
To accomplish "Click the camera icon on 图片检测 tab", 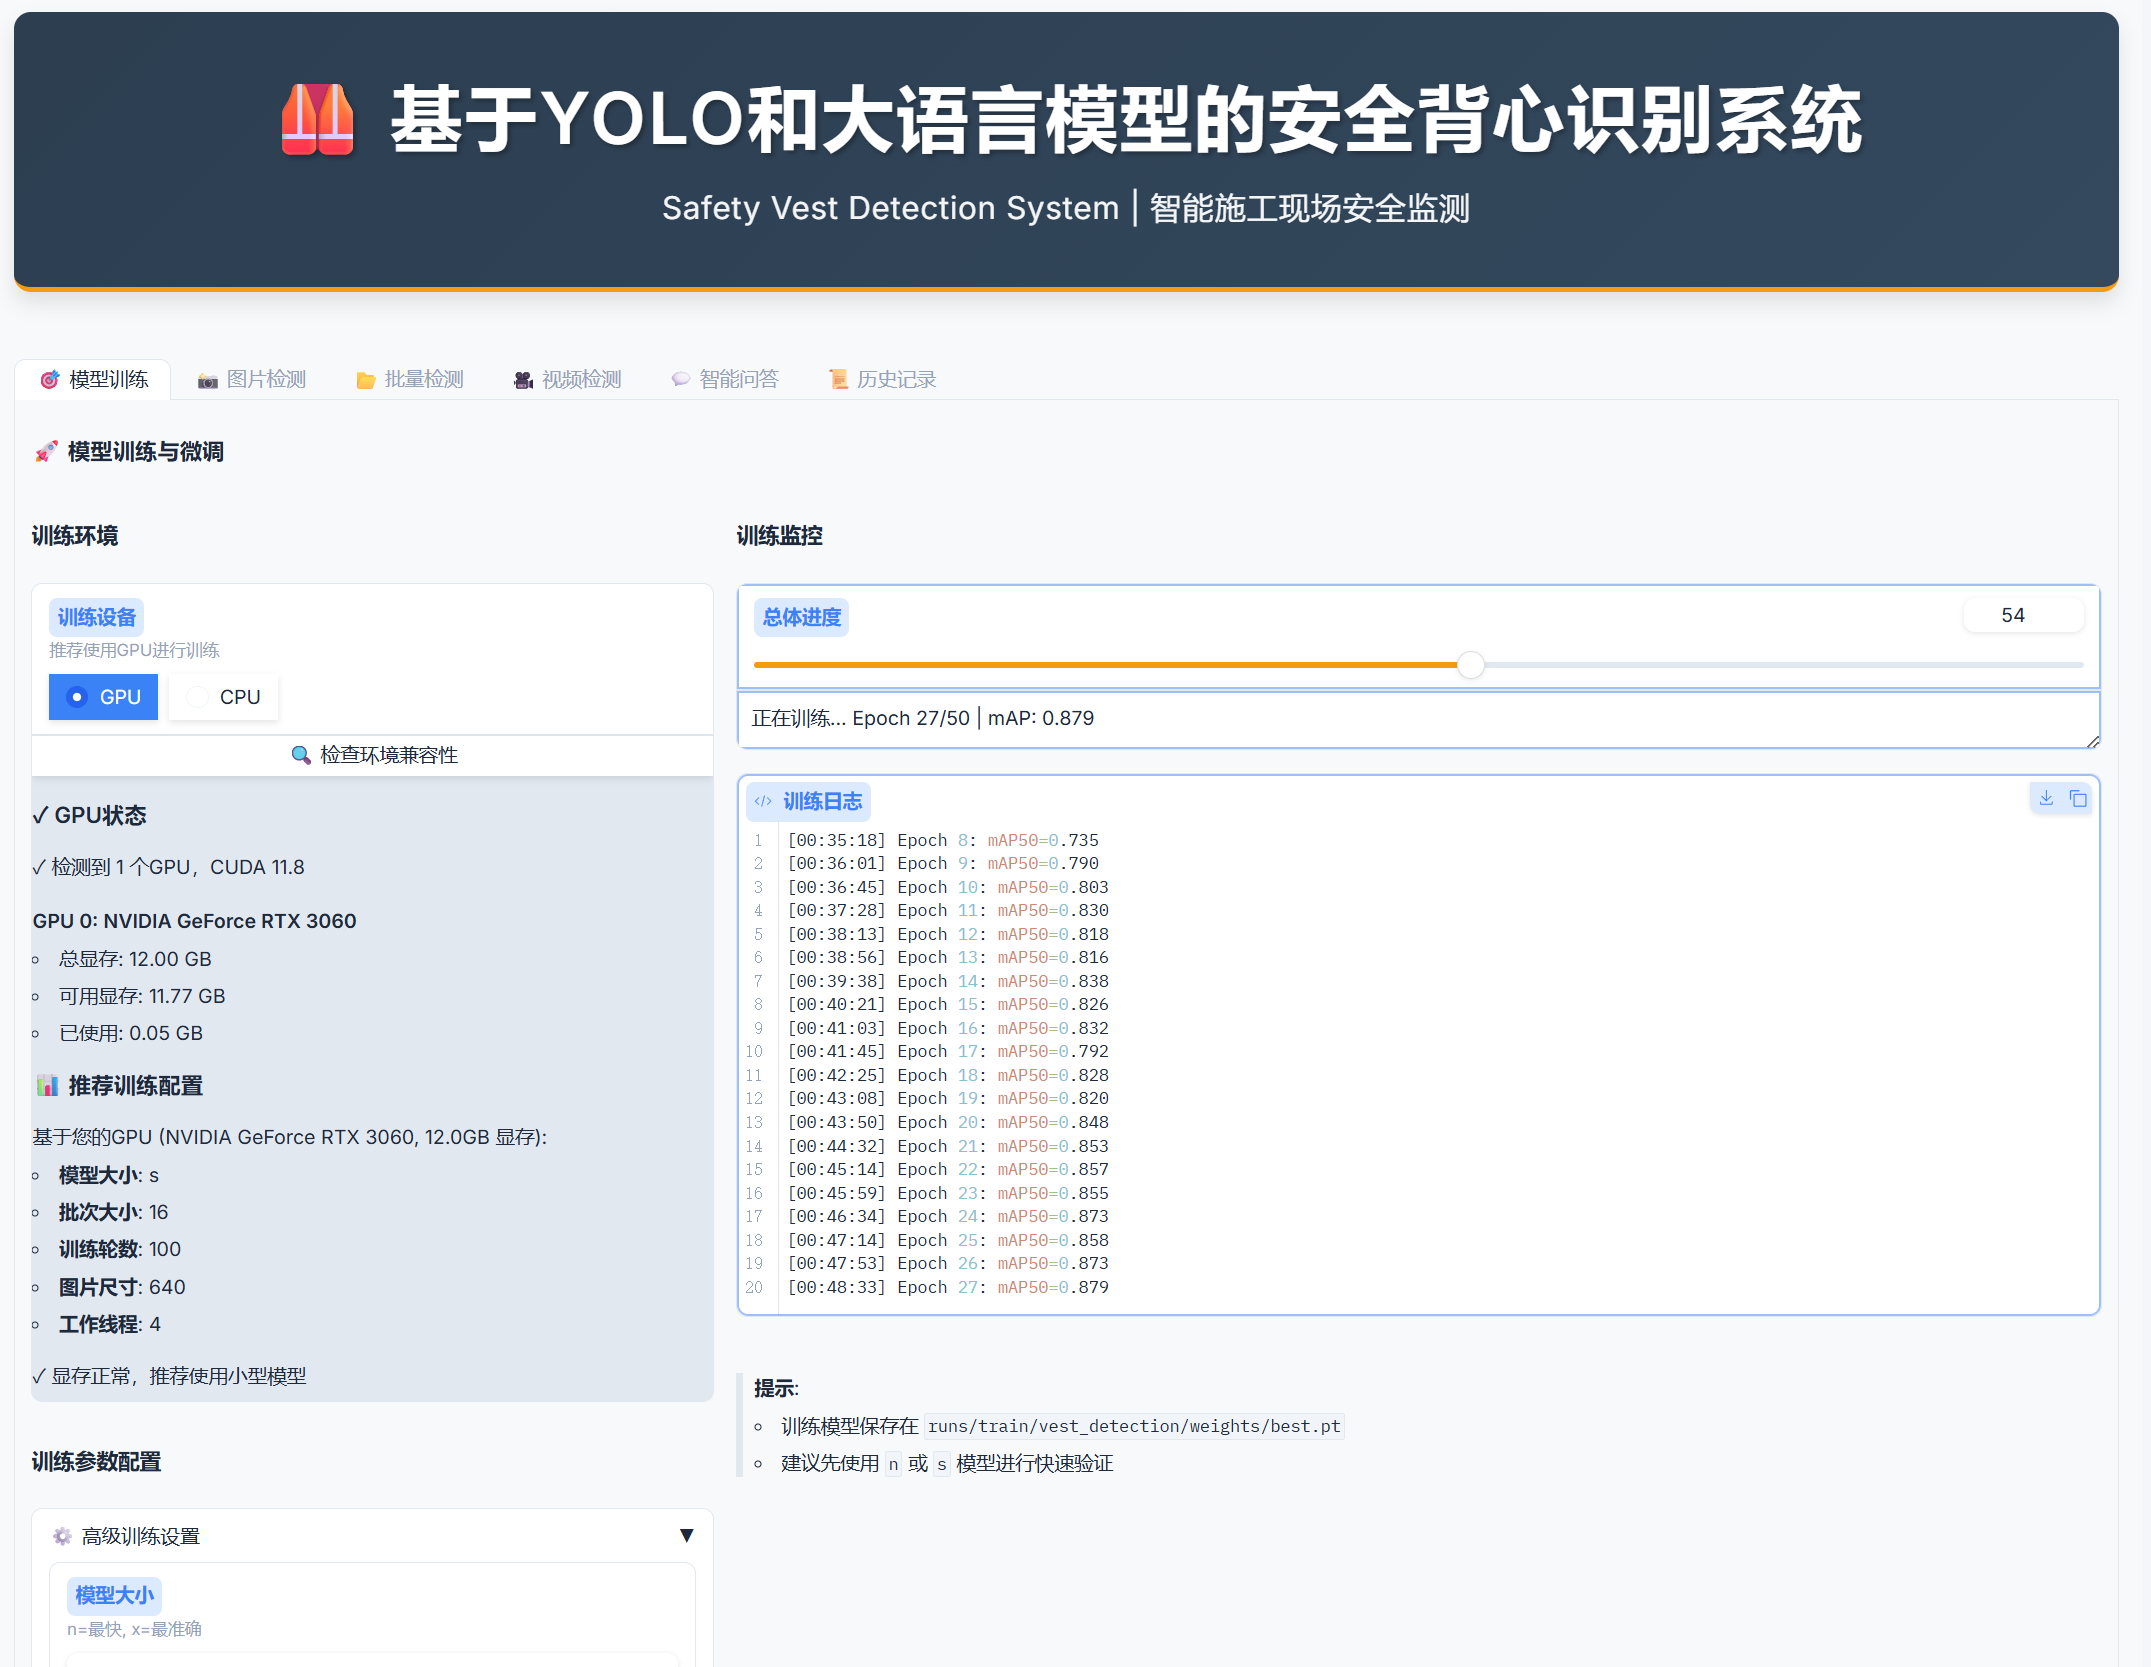I will 207,379.
